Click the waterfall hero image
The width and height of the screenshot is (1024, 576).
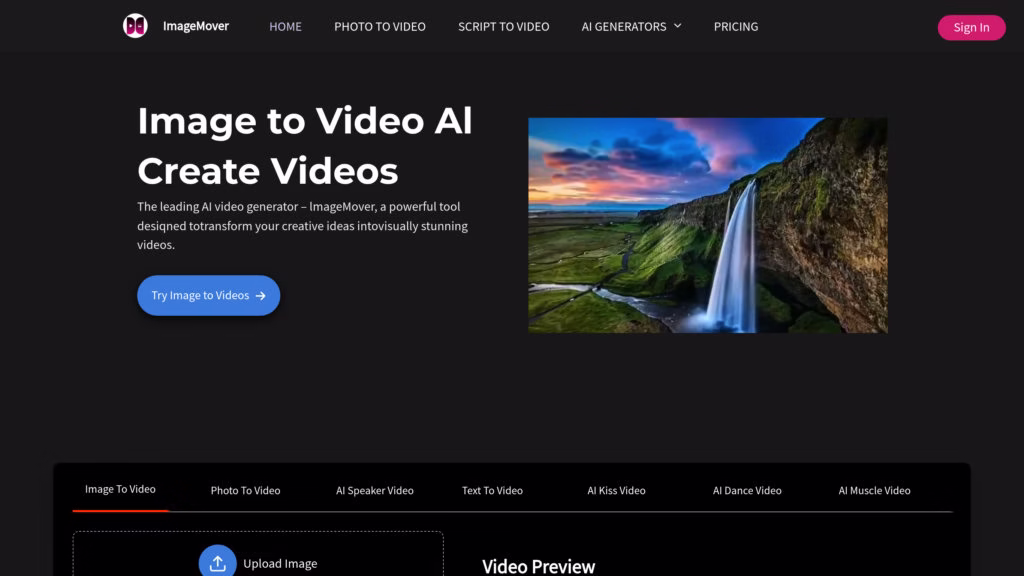coord(707,225)
